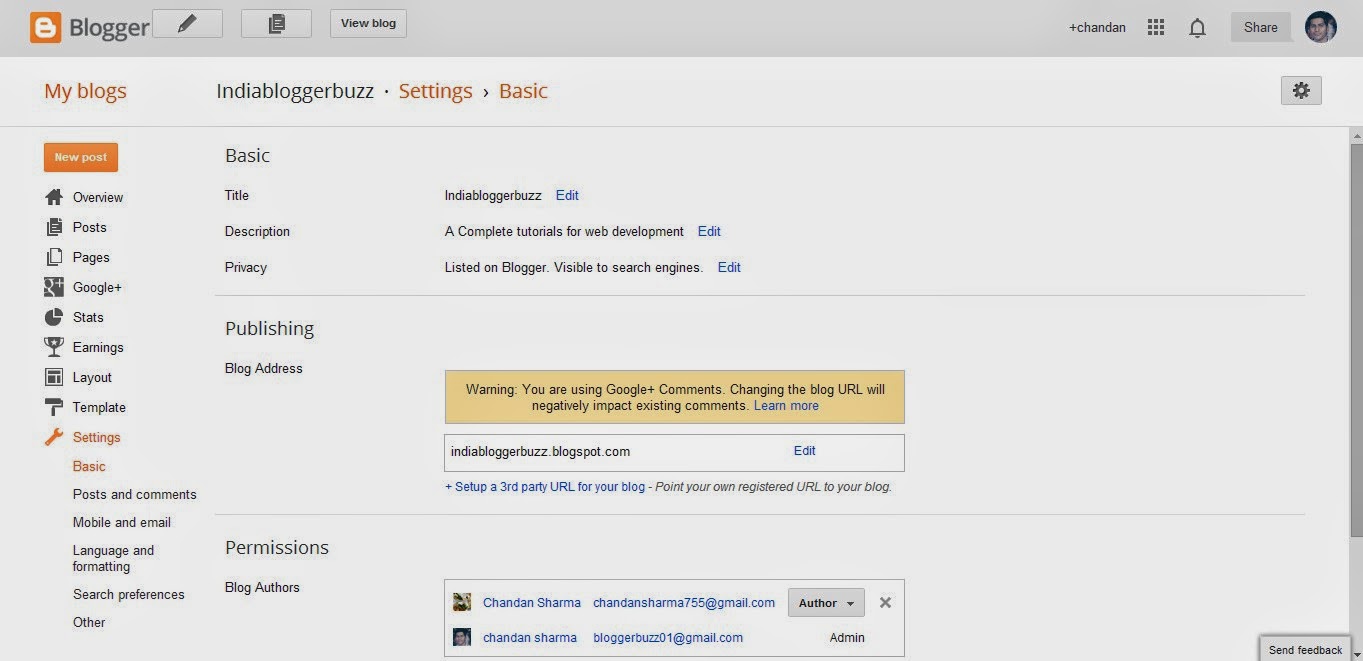Screen dimensions: 1363x661
Task: Edit the blog address URL
Action: 805,451
